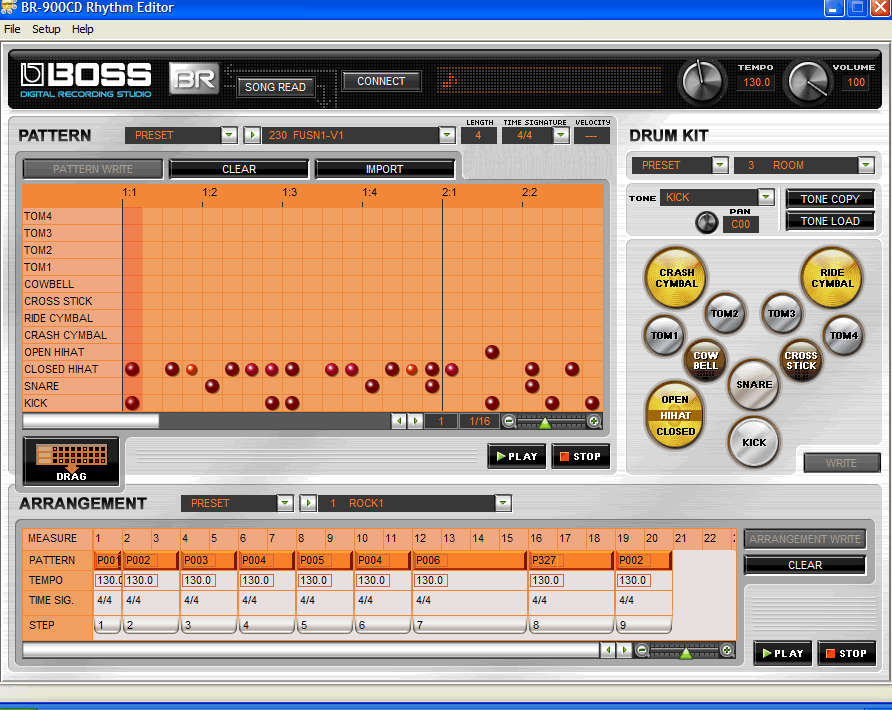This screenshot has width=892, height=710.
Task: Zoom in pattern grid with plus icon
Action: coord(594,422)
